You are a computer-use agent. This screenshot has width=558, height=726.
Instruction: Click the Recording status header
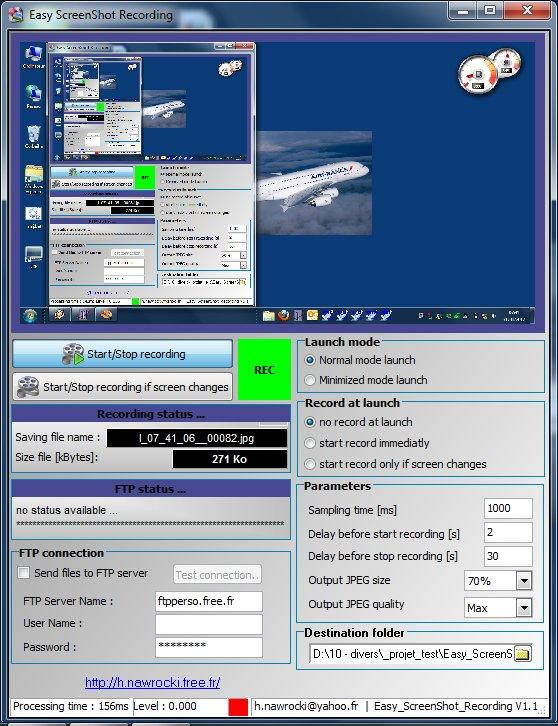click(x=151, y=414)
